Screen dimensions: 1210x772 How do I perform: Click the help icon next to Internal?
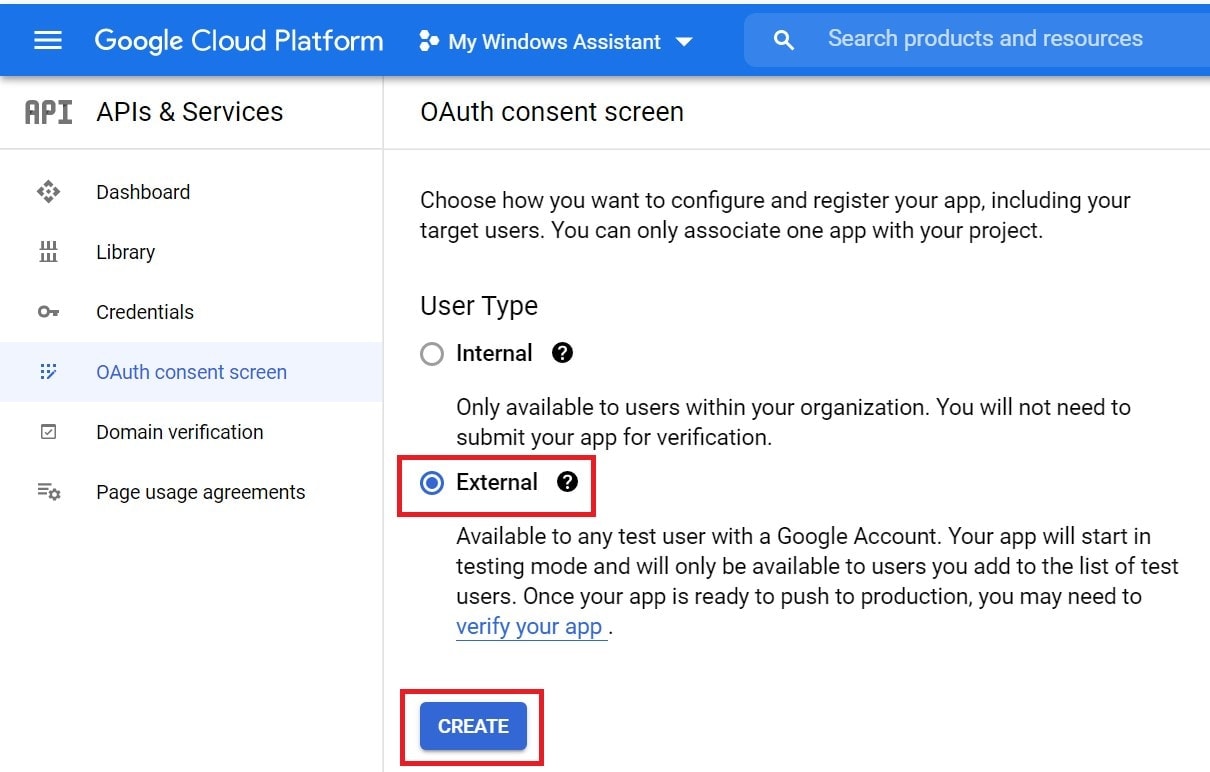[x=563, y=353]
